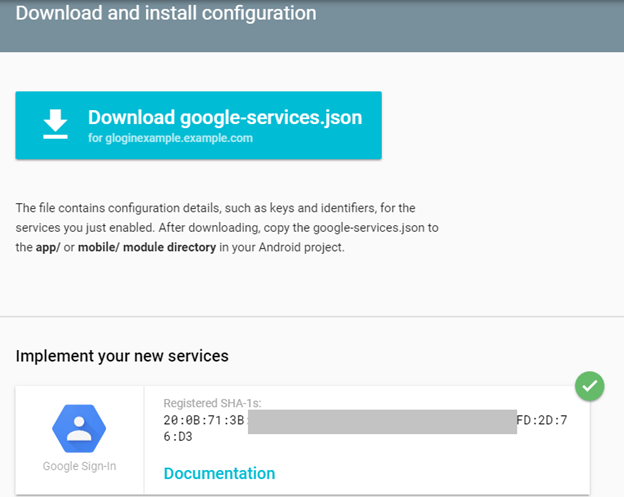The image size is (624, 497).
Task: Click the 'google-services.json' filename in the button title
Action: click(x=271, y=117)
